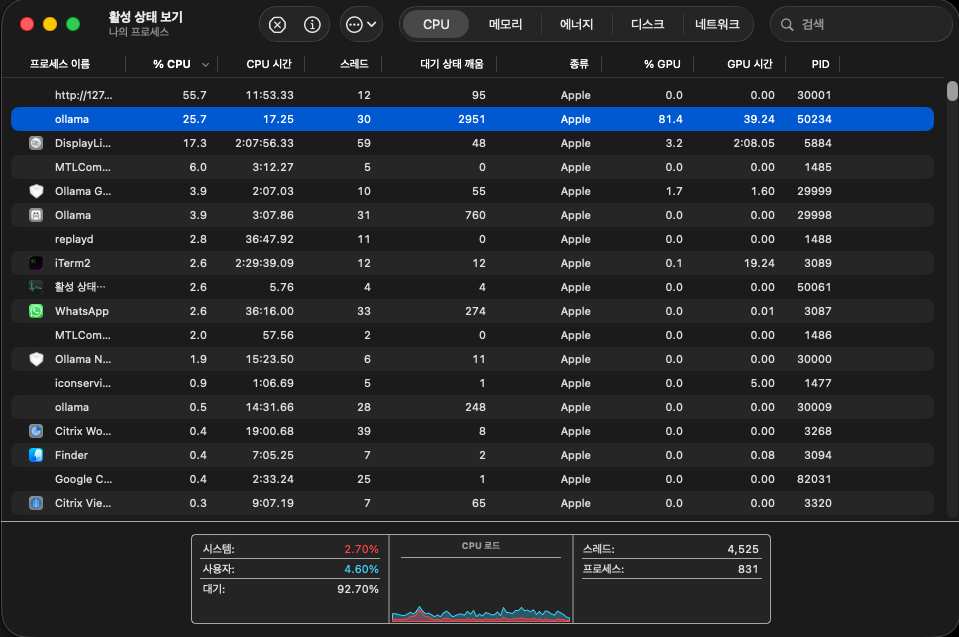Select the WhatsApp process name
Image resolution: width=959 pixels, height=637 pixels.
pos(82,311)
